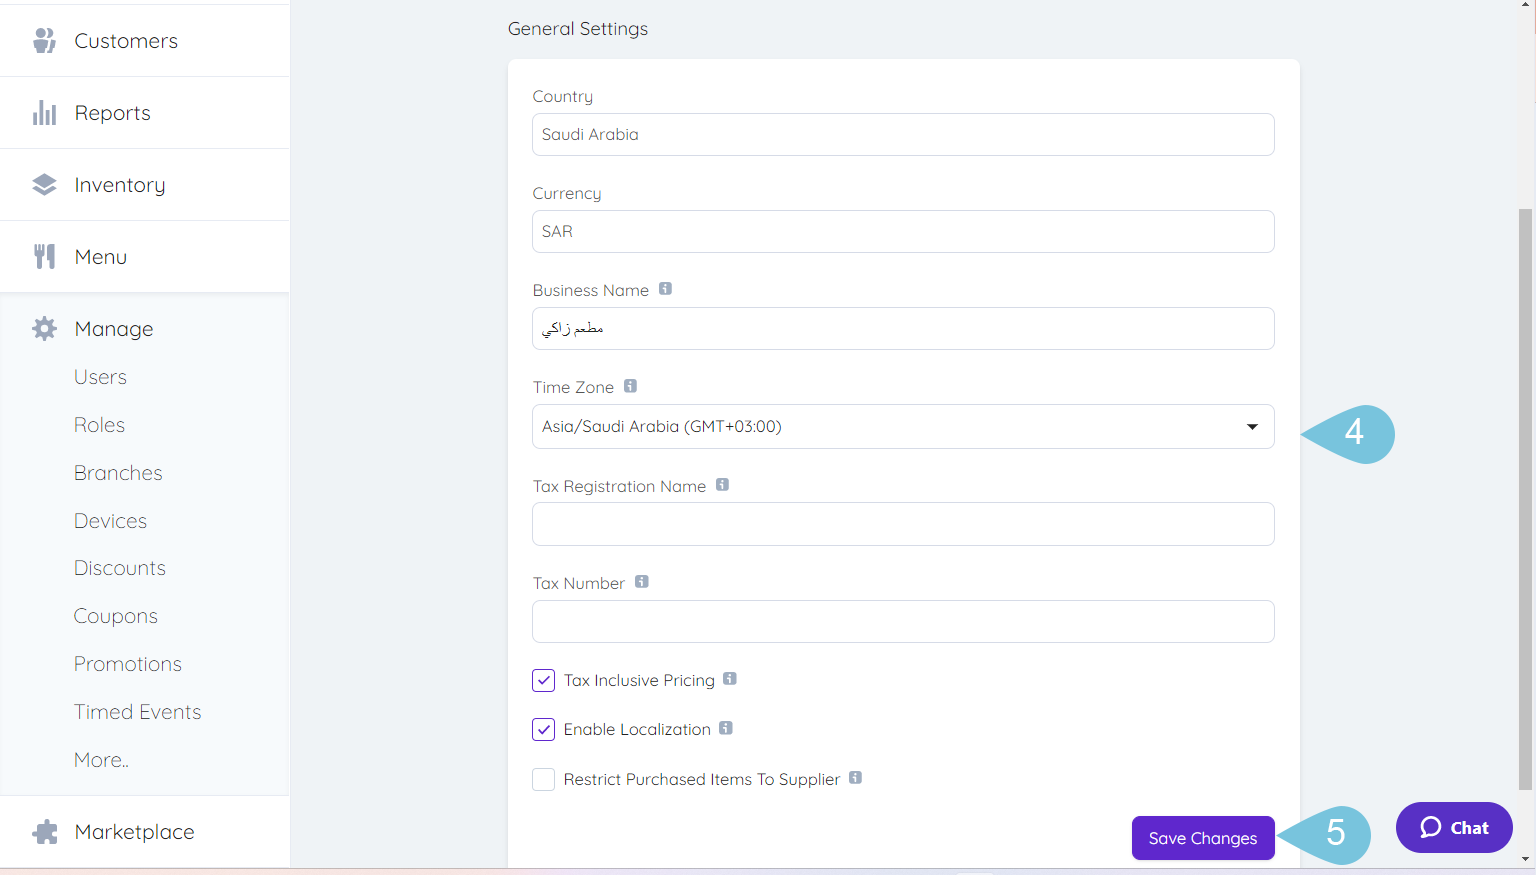1536x875 pixels.
Task: Click the Menu fork and knife icon
Action: [44, 257]
